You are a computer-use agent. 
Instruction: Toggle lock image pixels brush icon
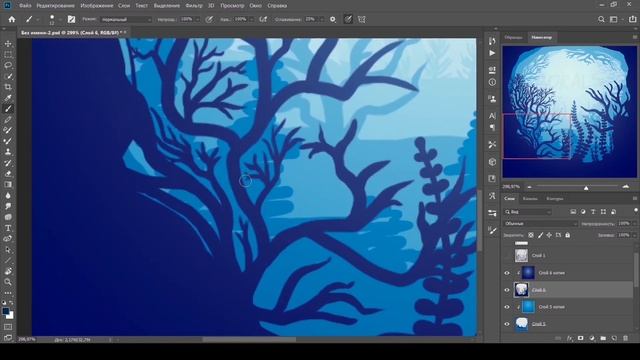(540, 235)
